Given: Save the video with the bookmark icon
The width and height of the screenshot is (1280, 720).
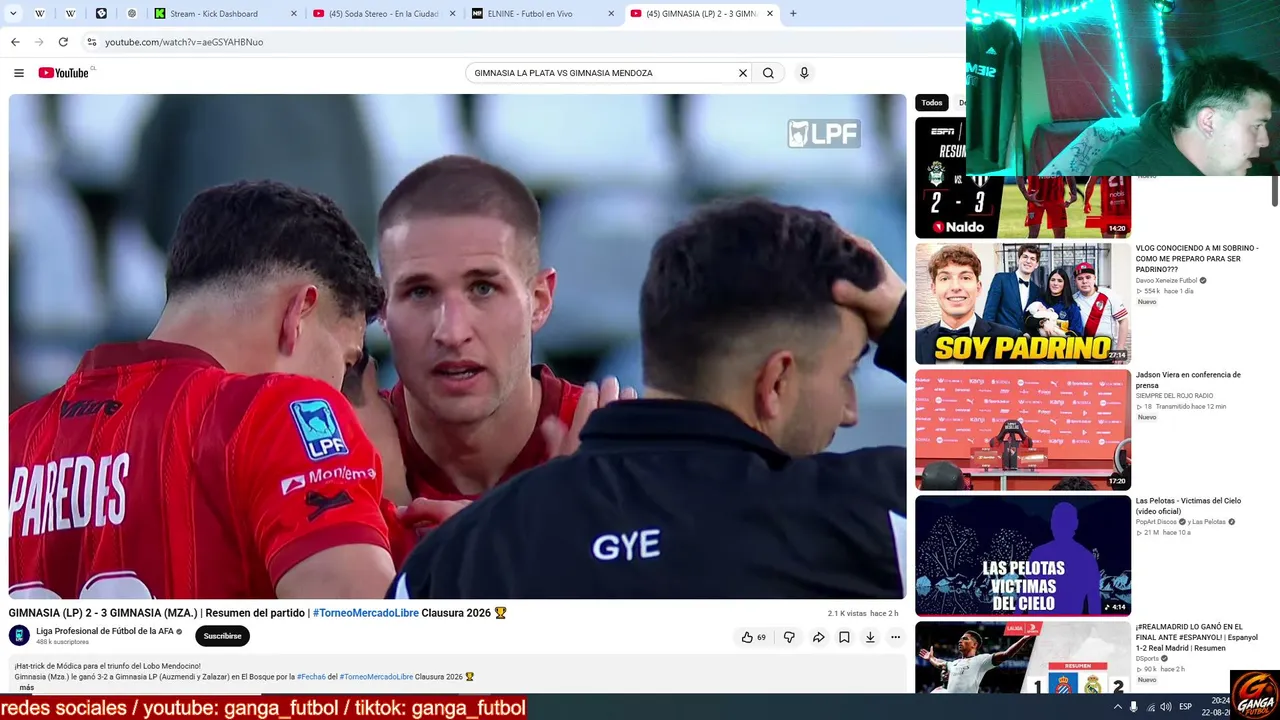Looking at the screenshot, I should click(x=844, y=637).
